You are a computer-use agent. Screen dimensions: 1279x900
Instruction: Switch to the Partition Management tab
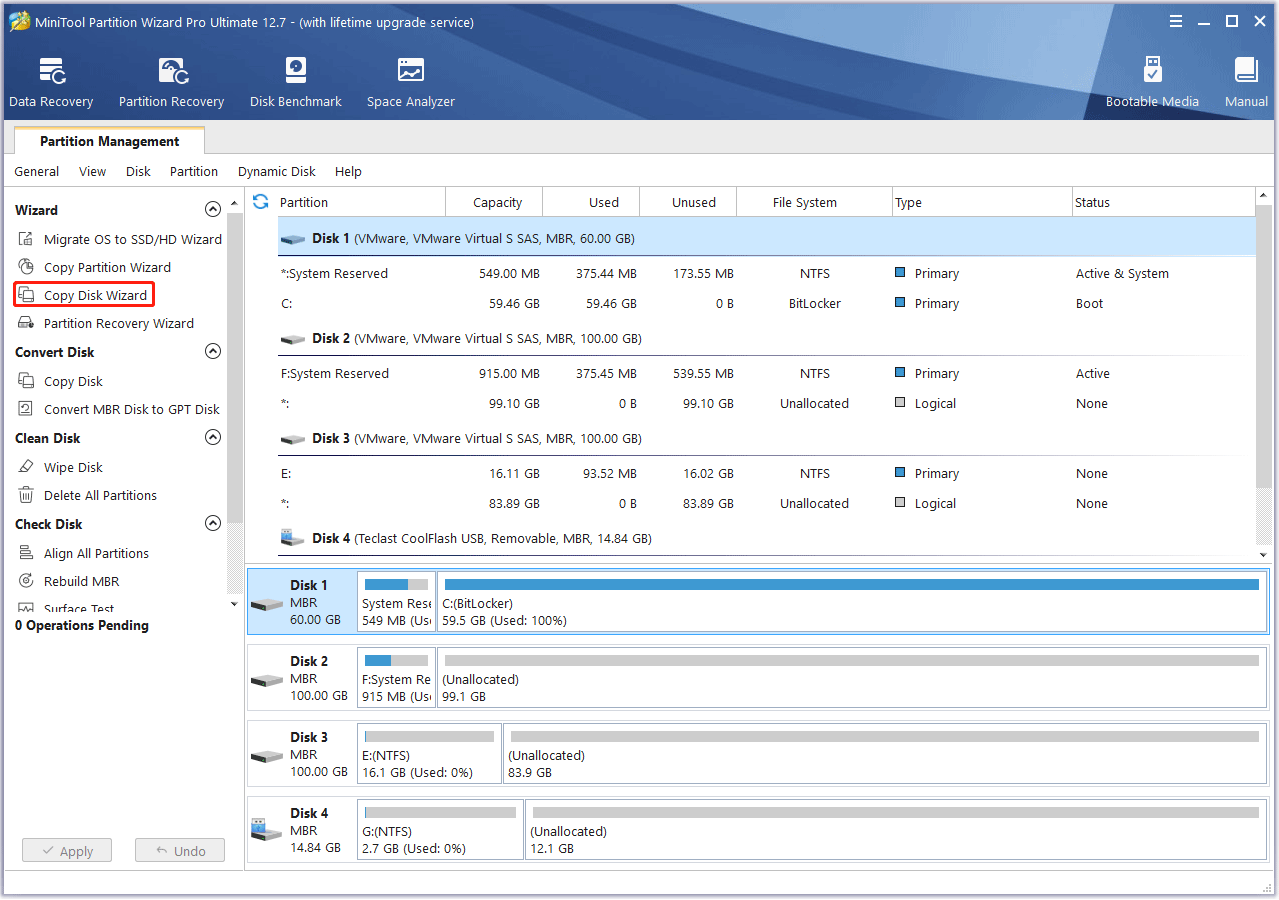click(x=109, y=141)
